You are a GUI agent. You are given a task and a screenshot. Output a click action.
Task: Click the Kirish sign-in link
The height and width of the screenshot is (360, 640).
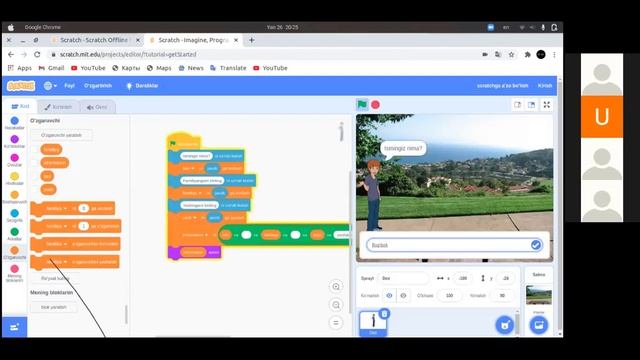pos(545,86)
